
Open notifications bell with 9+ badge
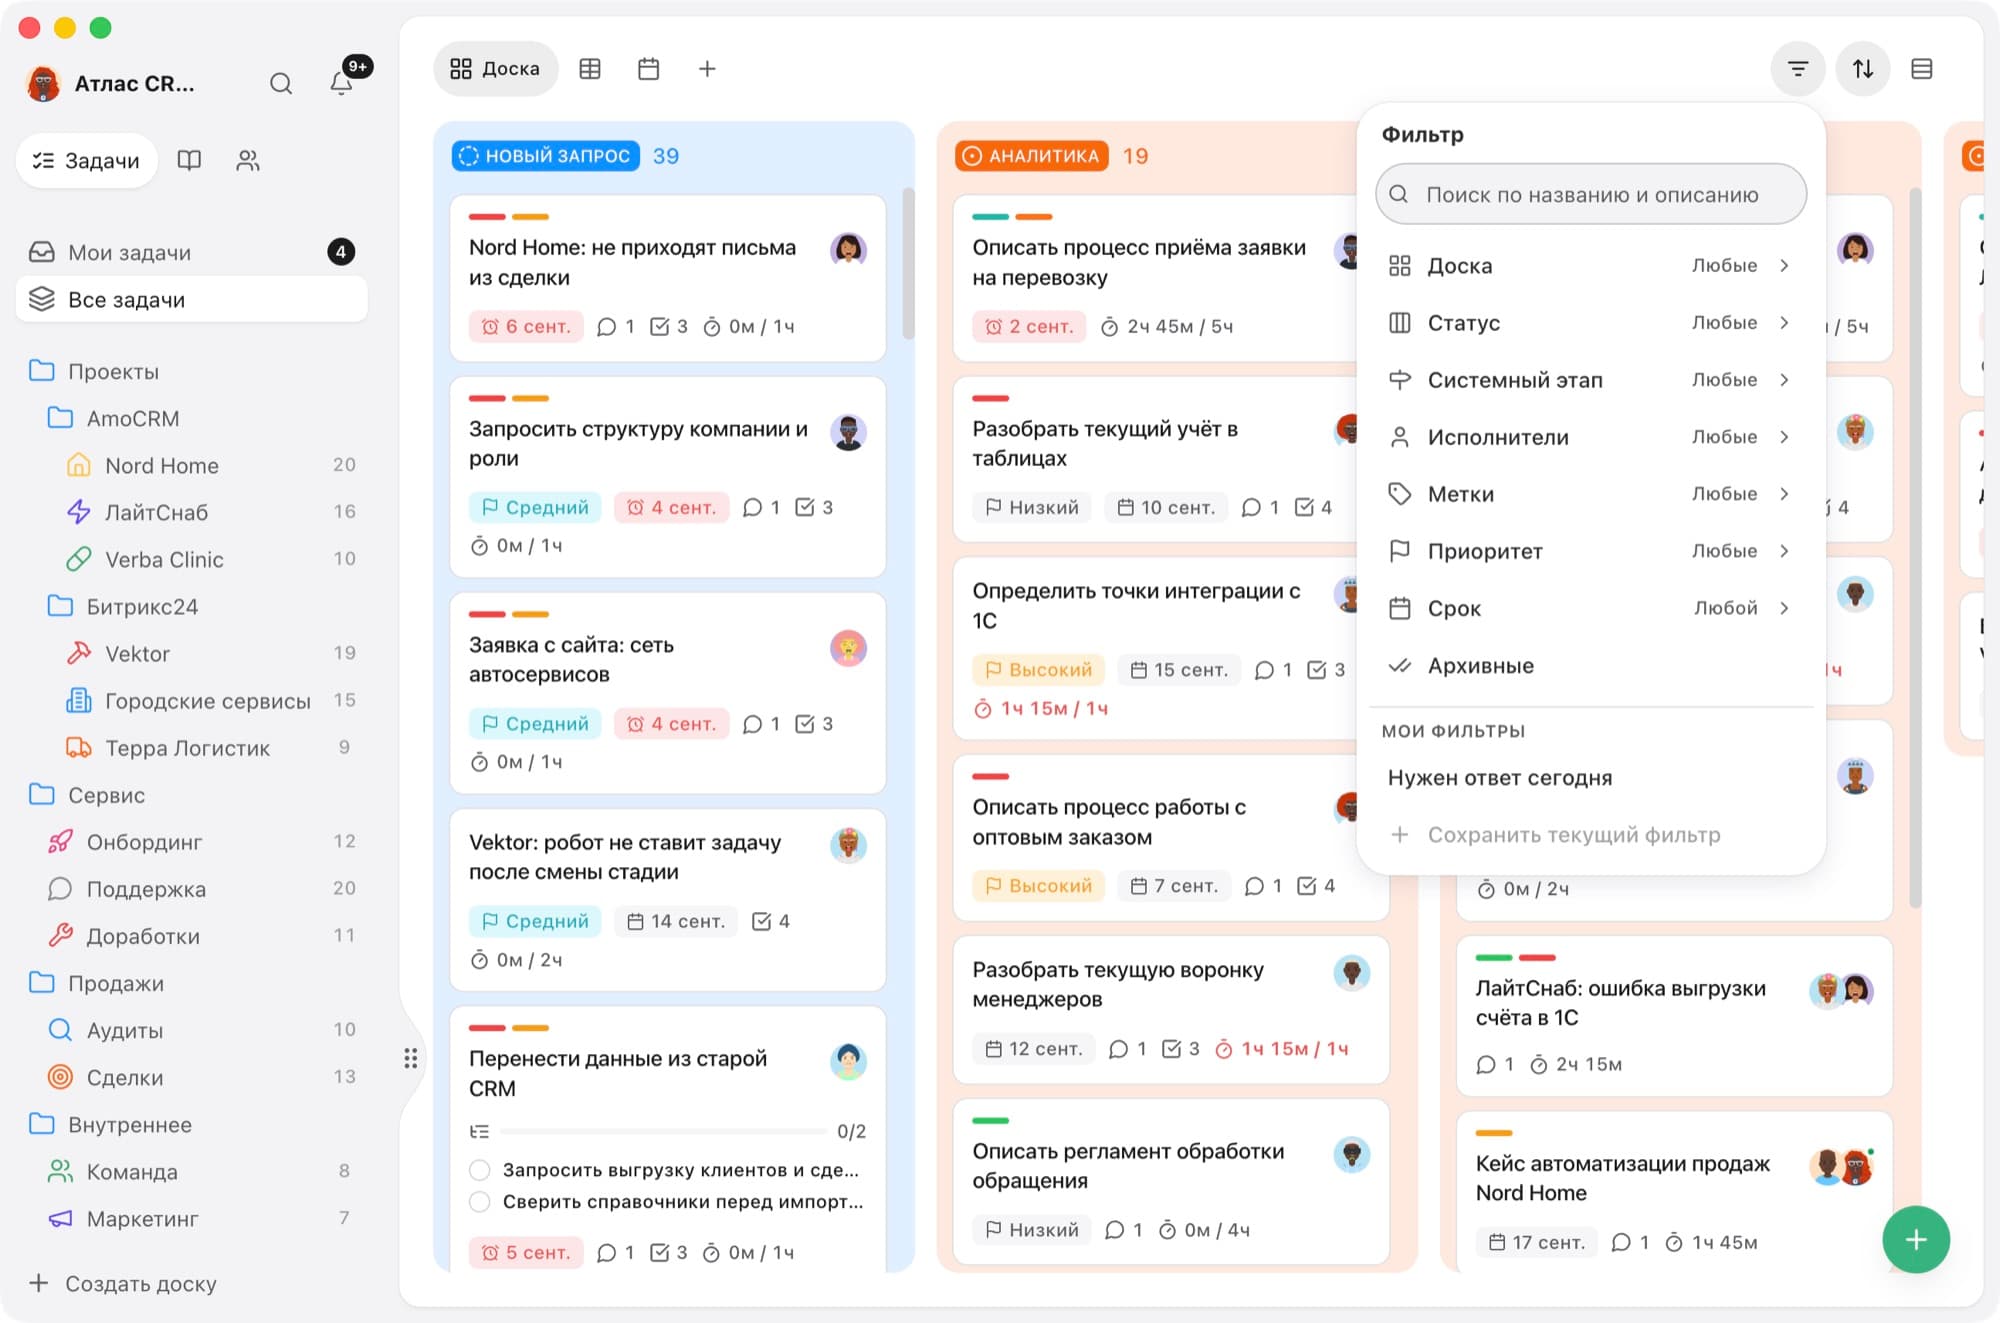coord(342,83)
